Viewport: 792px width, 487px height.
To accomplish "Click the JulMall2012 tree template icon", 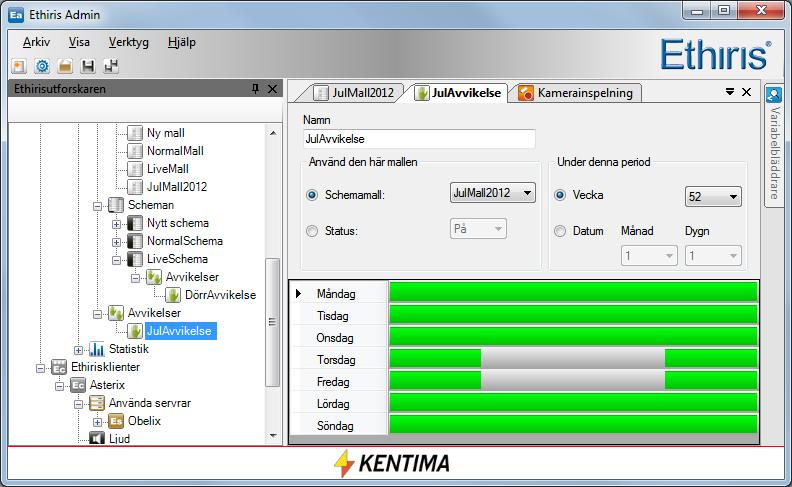I will (135, 187).
